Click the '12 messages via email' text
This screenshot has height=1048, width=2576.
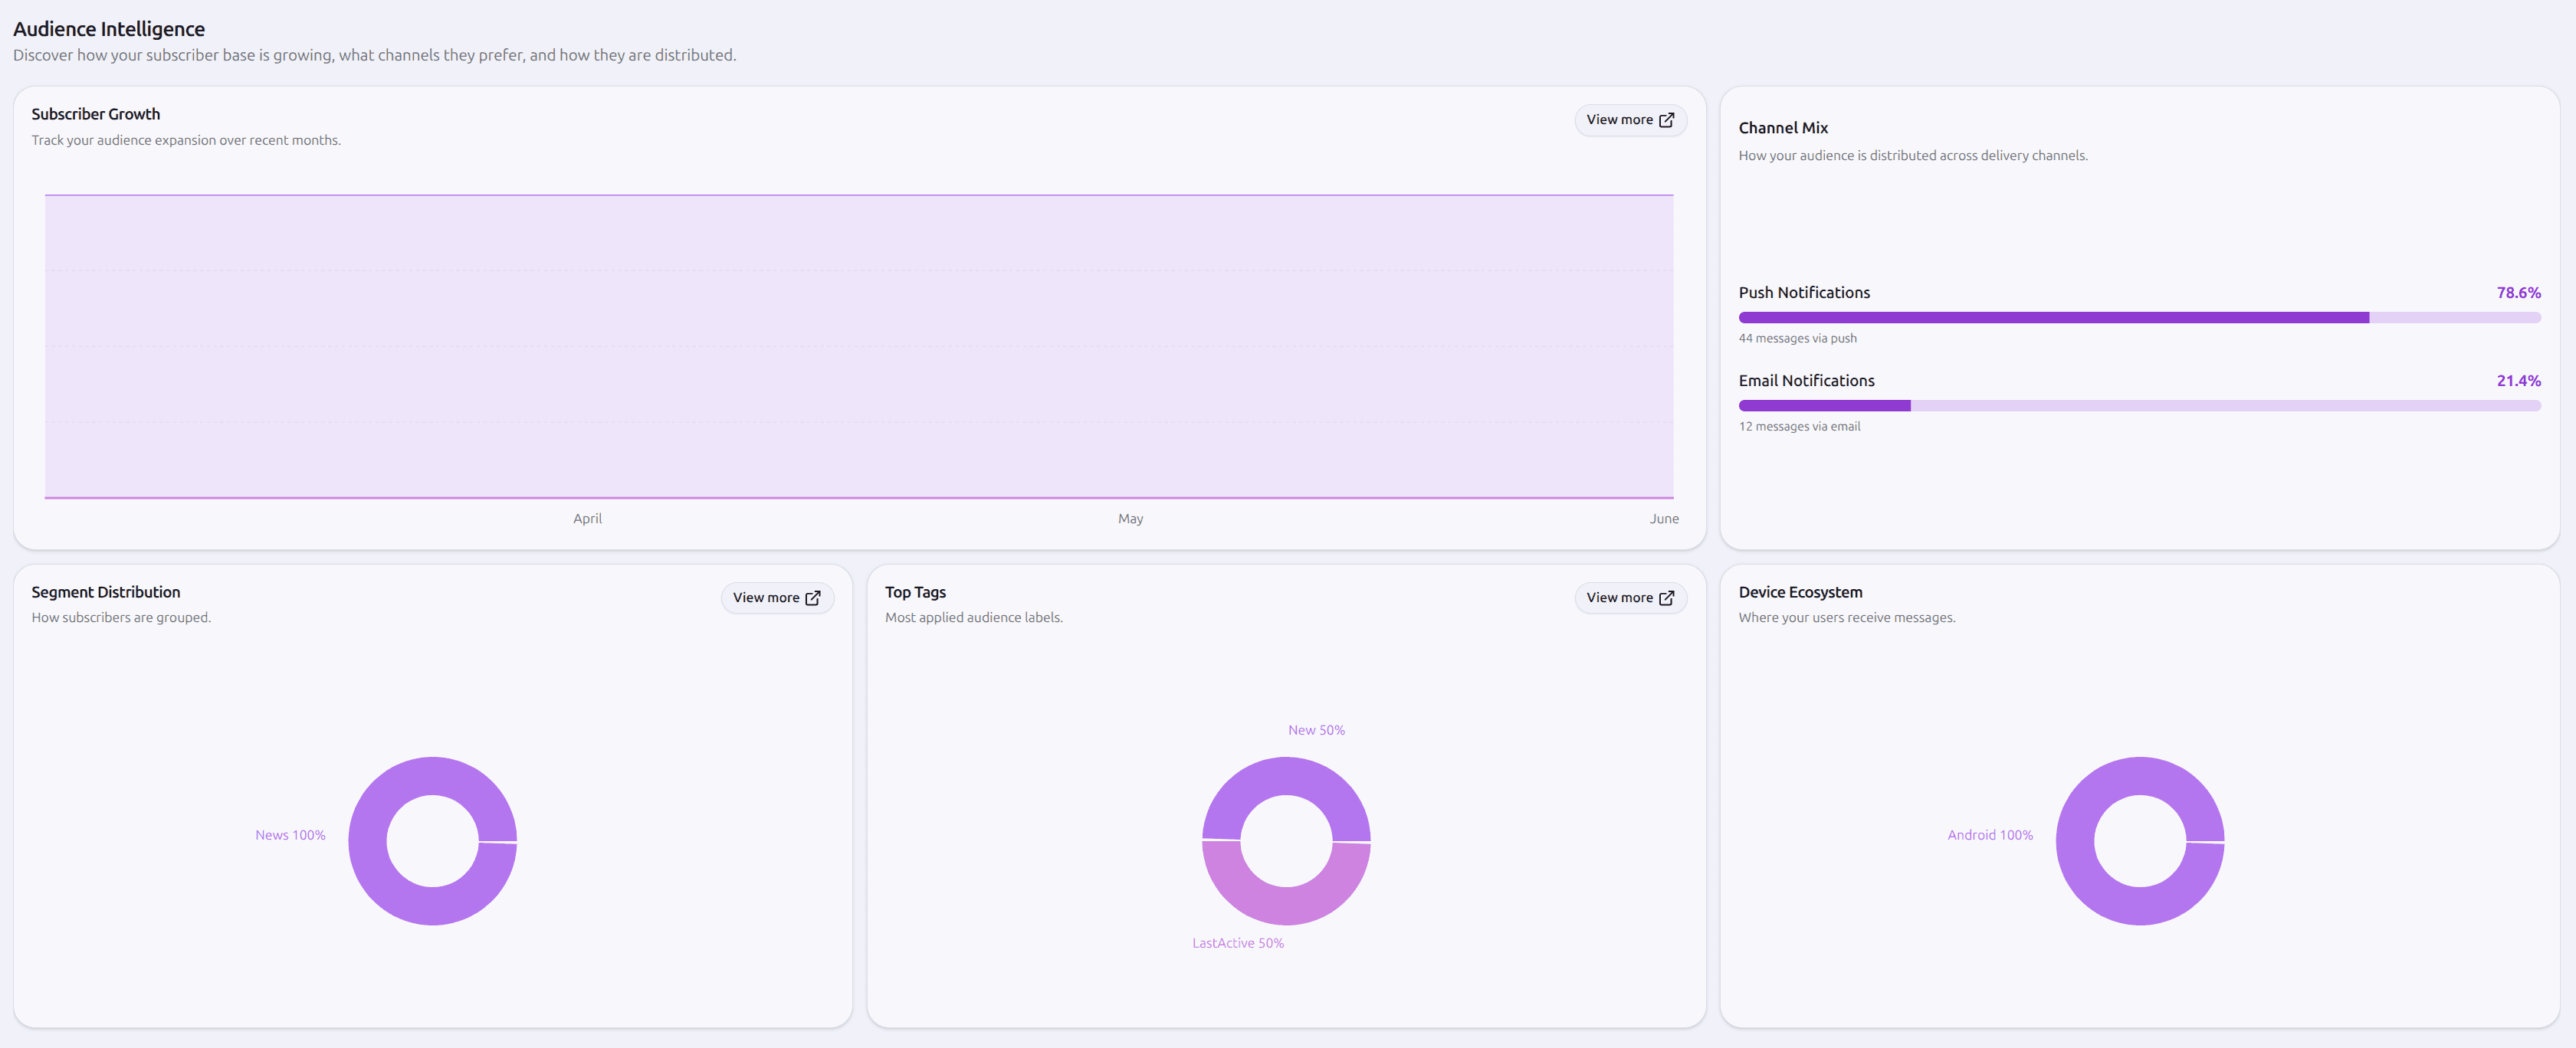[x=1799, y=426]
